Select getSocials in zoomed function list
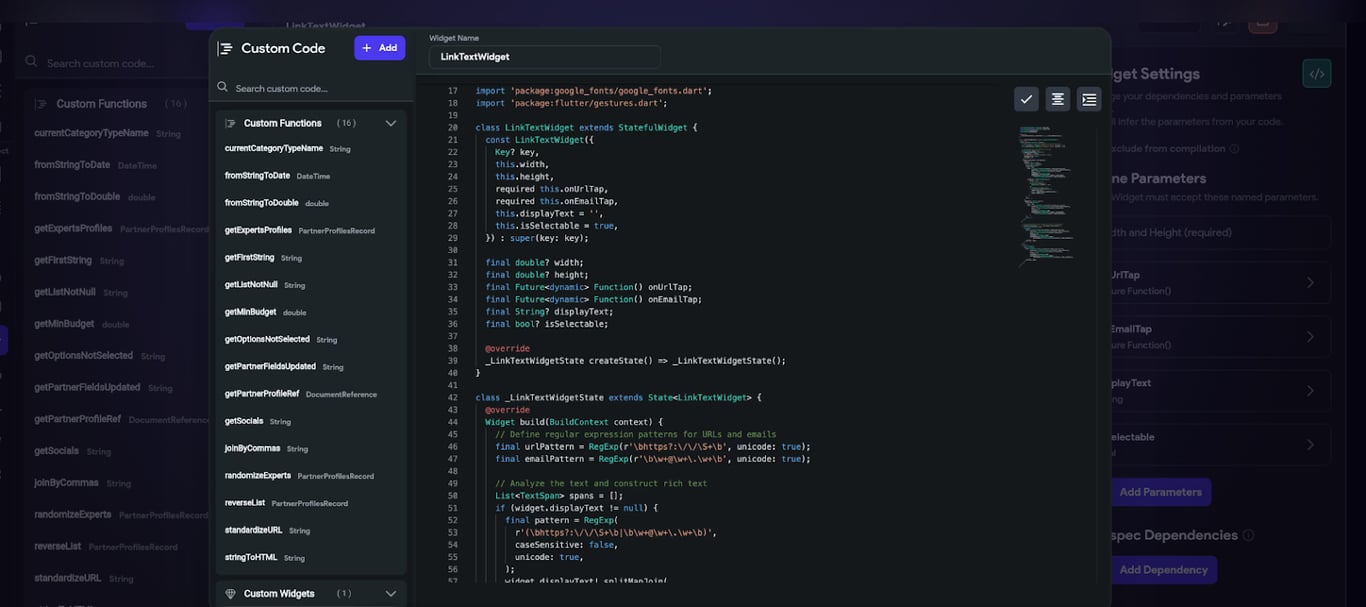The width and height of the screenshot is (1366, 607). [x=244, y=421]
